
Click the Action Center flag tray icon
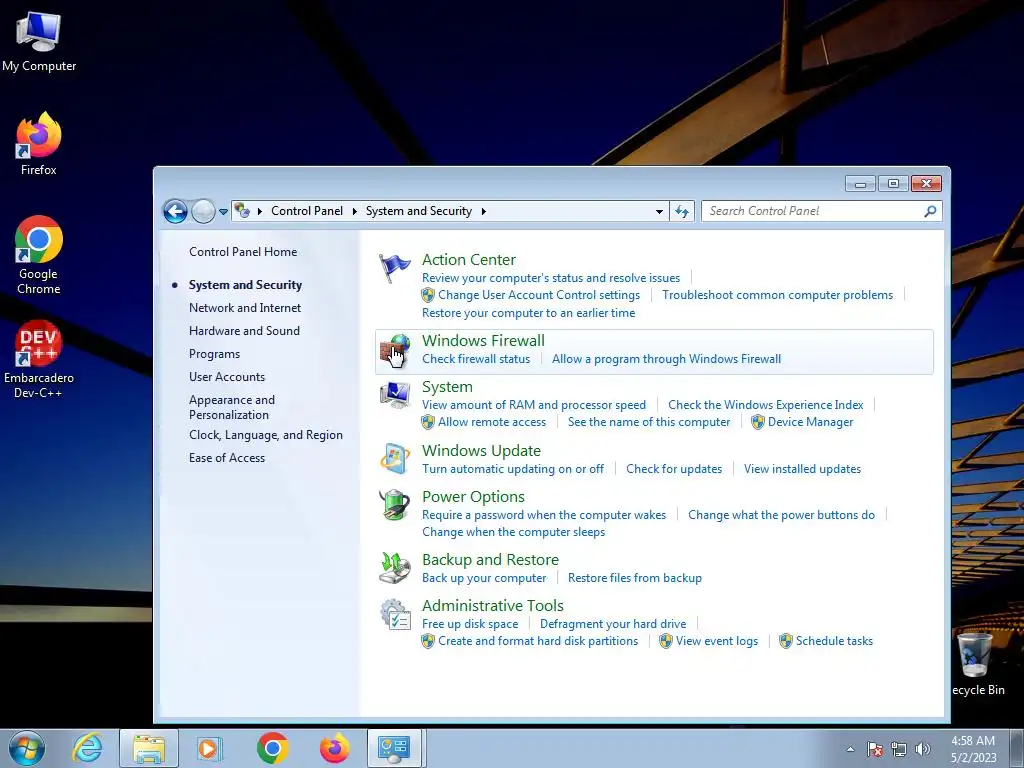(875, 749)
